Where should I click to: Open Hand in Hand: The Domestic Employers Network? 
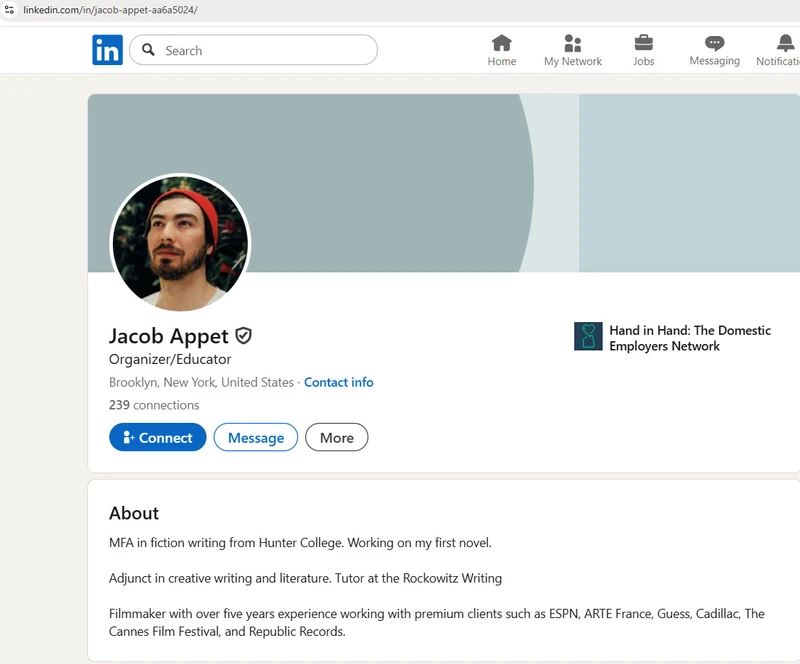(x=690, y=338)
